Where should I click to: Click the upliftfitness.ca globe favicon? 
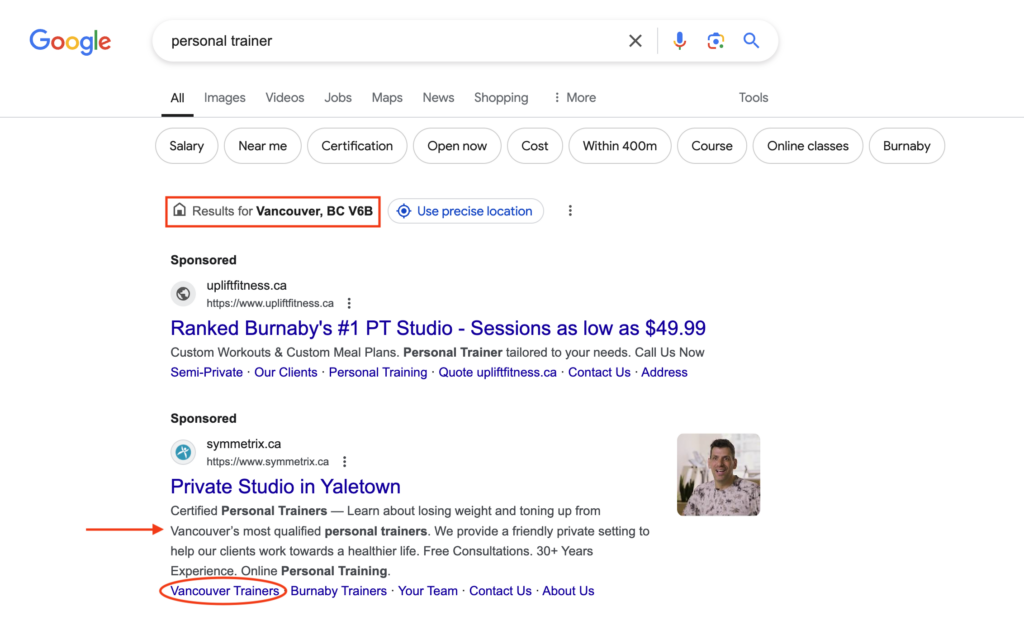(184, 294)
